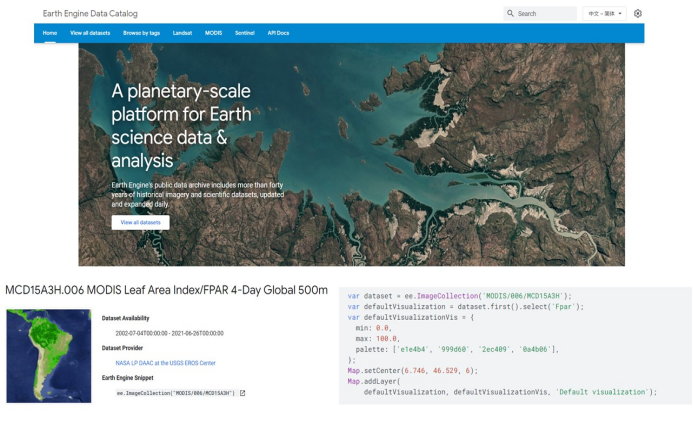Open the API Docs tab
Screen dimensions: 693x430
278,33
